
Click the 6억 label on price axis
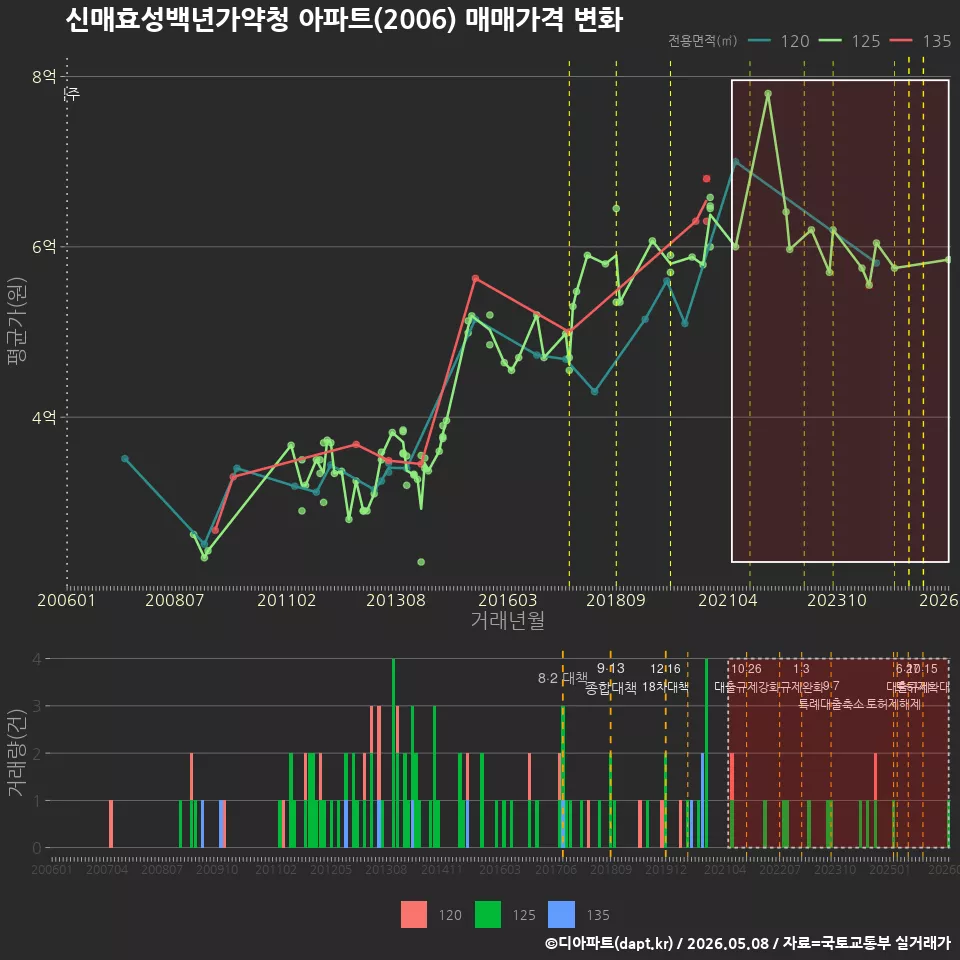pos(44,247)
